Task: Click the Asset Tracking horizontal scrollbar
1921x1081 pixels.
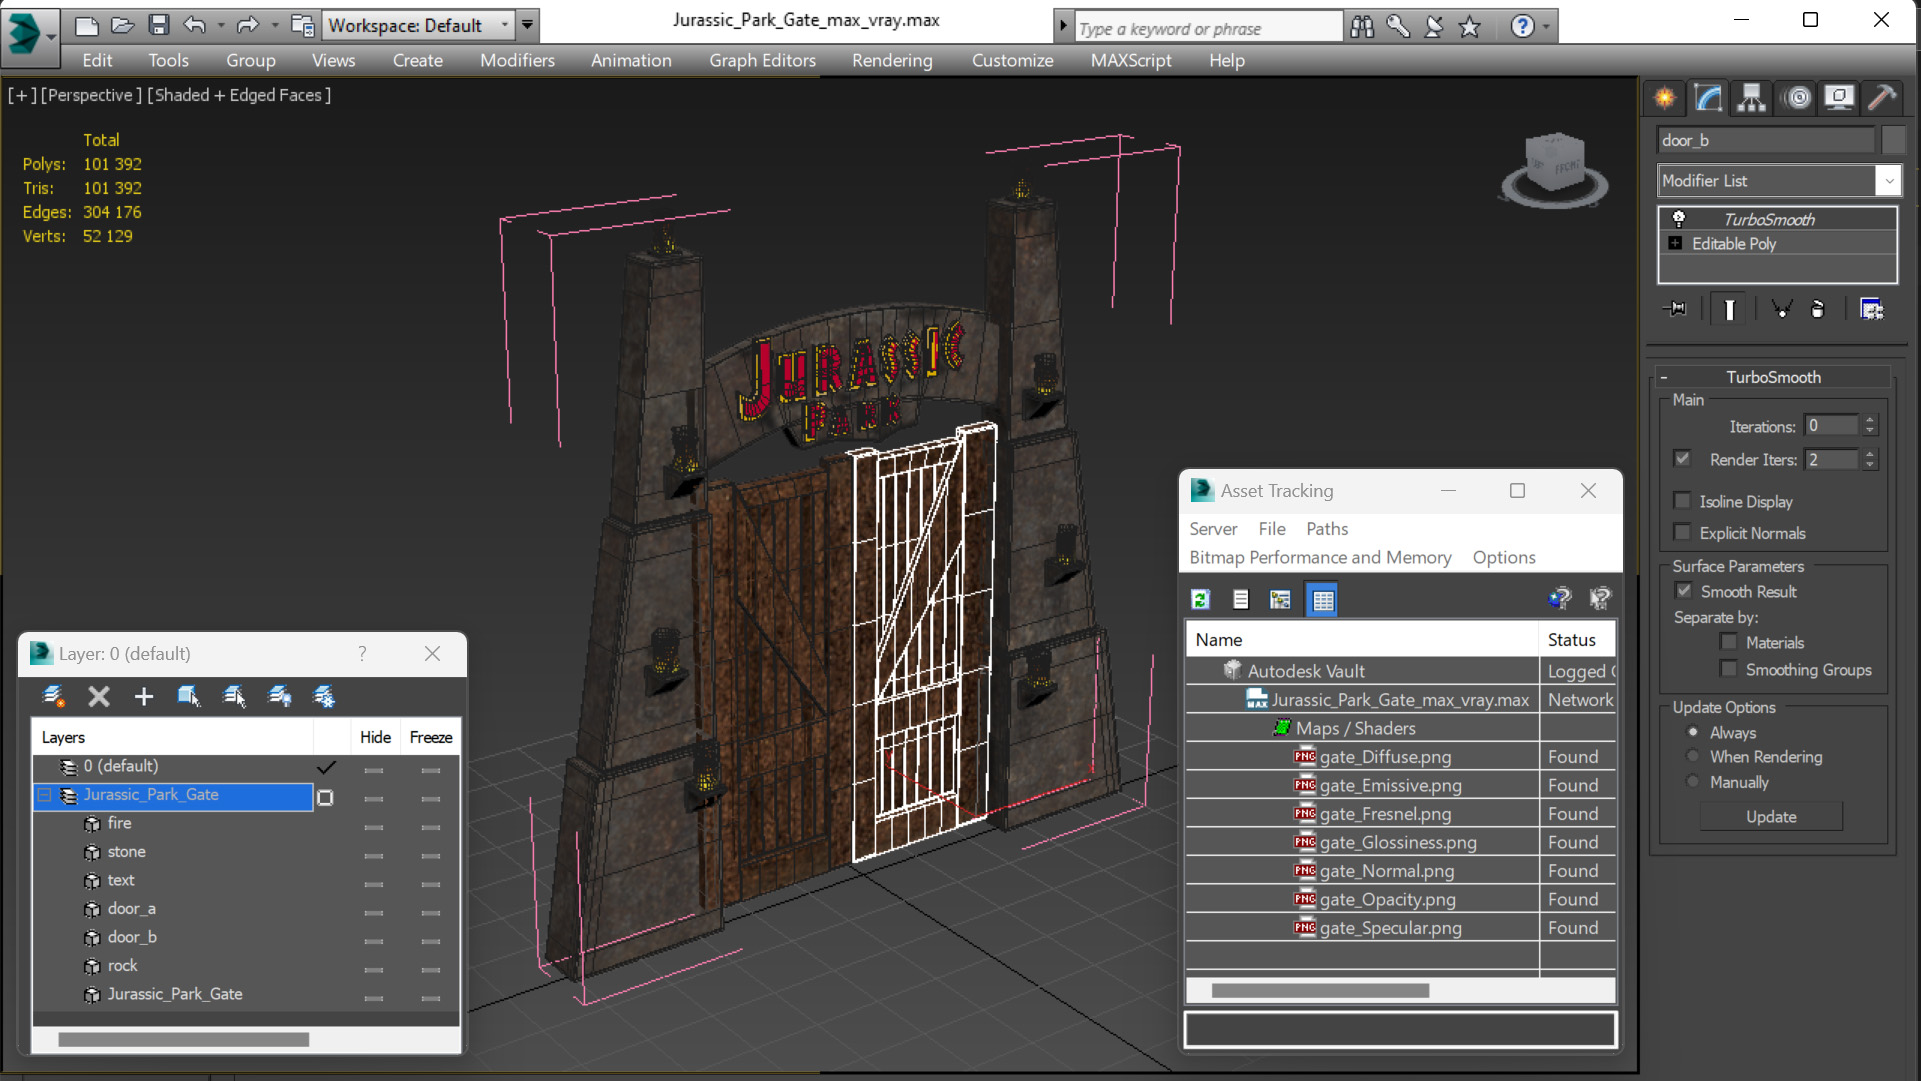Action: click(1320, 991)
